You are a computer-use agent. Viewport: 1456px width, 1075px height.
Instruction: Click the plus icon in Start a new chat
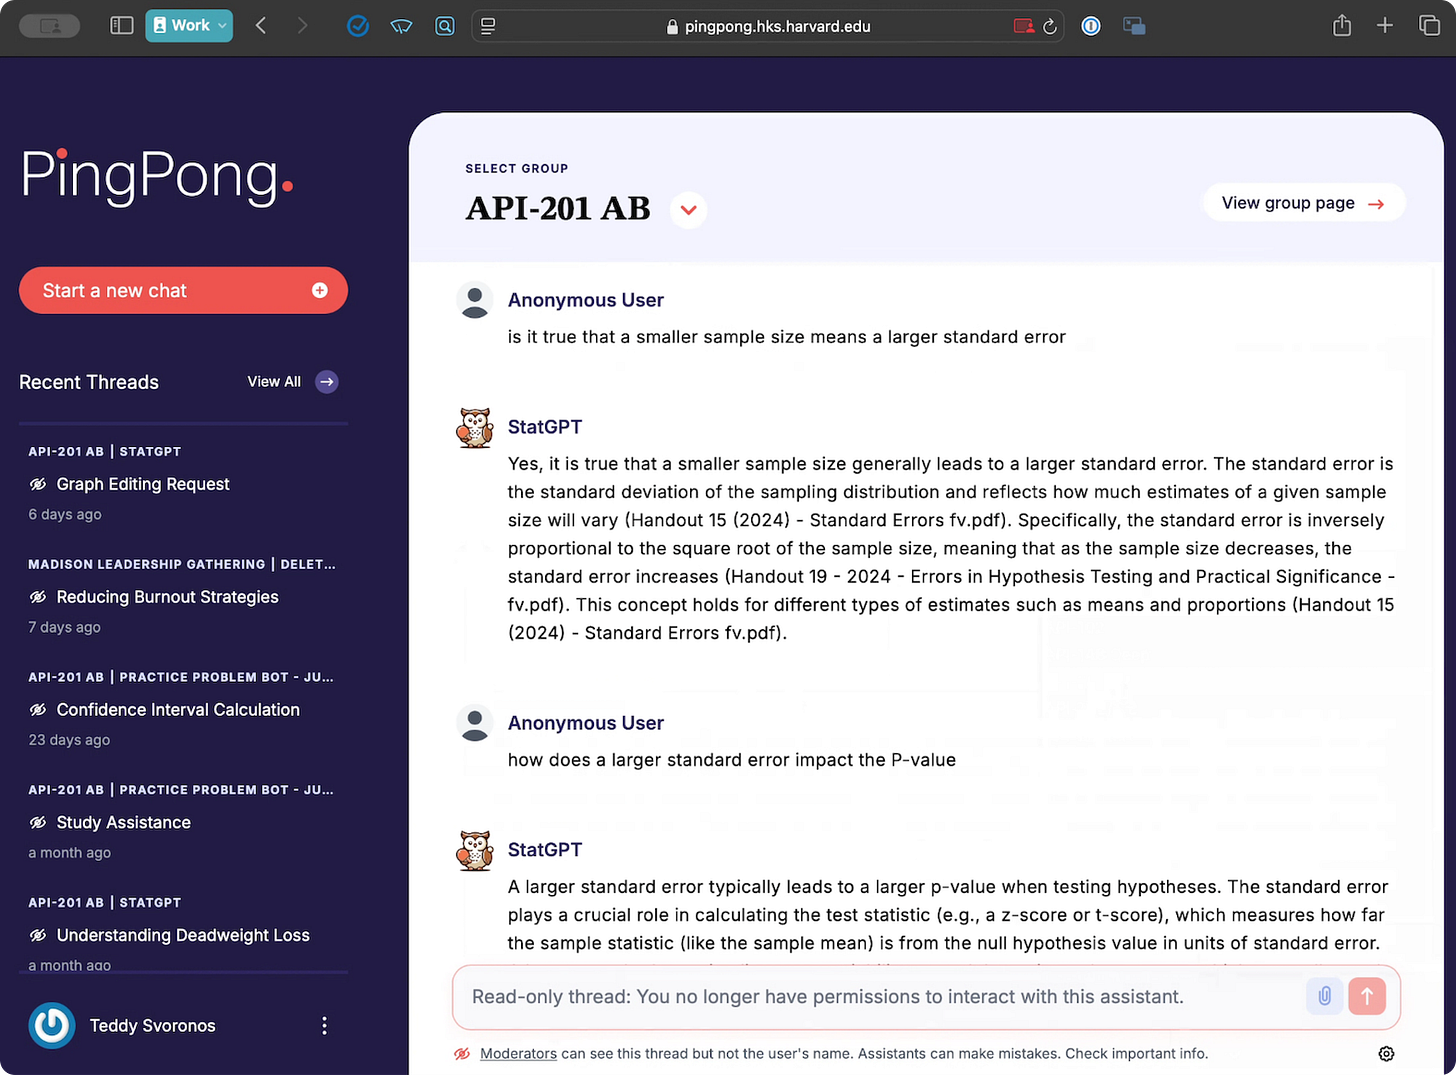point(320,290)
